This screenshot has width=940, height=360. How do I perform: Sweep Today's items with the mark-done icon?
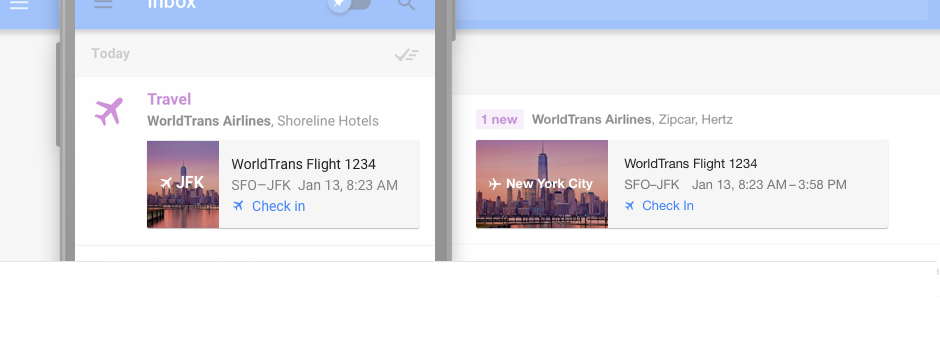coord(406,55)
